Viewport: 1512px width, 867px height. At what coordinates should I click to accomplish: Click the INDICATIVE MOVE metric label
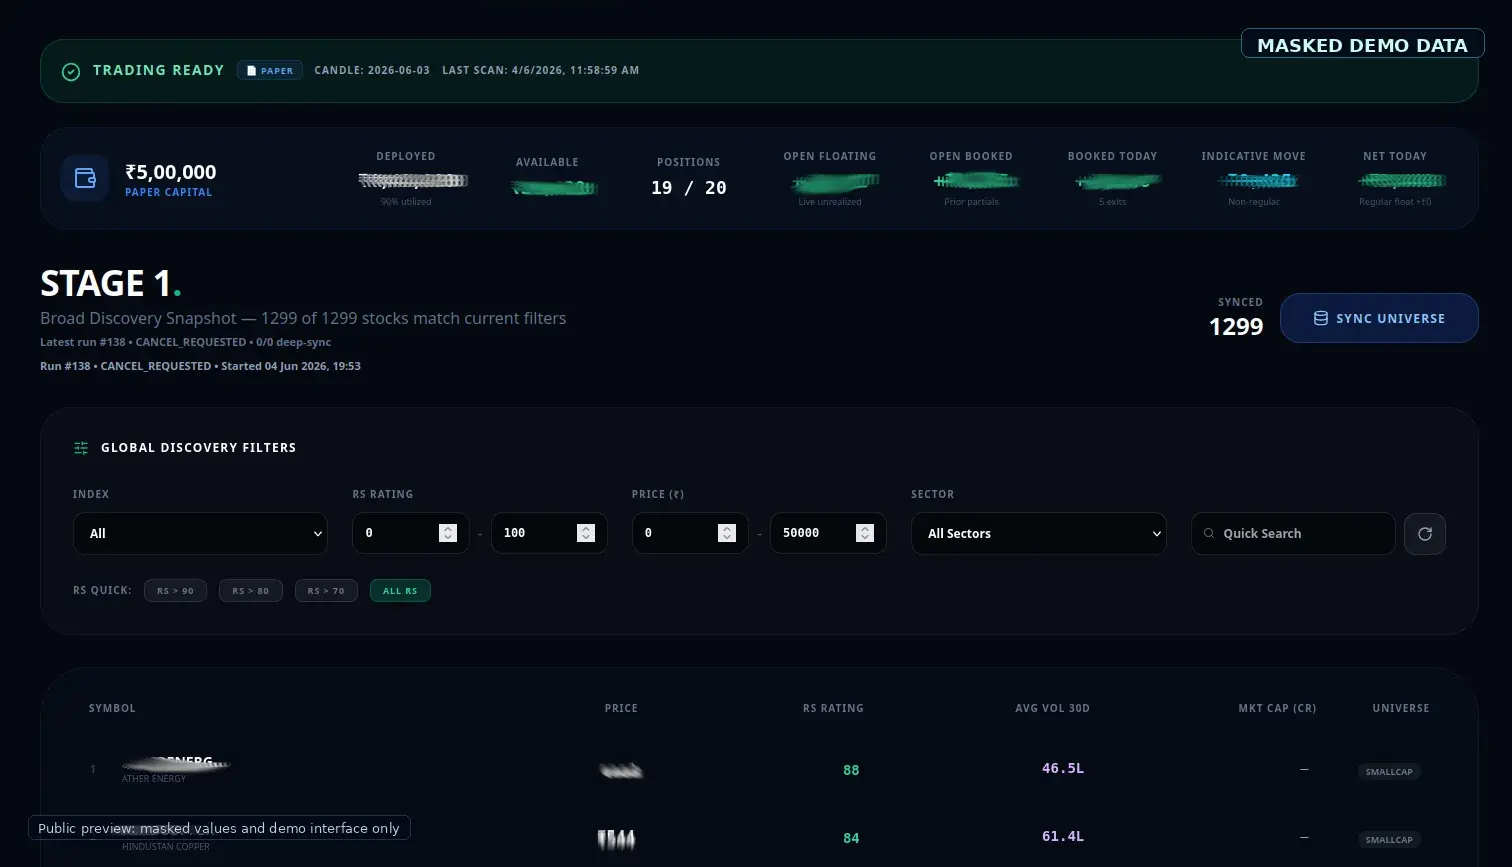[x=1254, y=156]
